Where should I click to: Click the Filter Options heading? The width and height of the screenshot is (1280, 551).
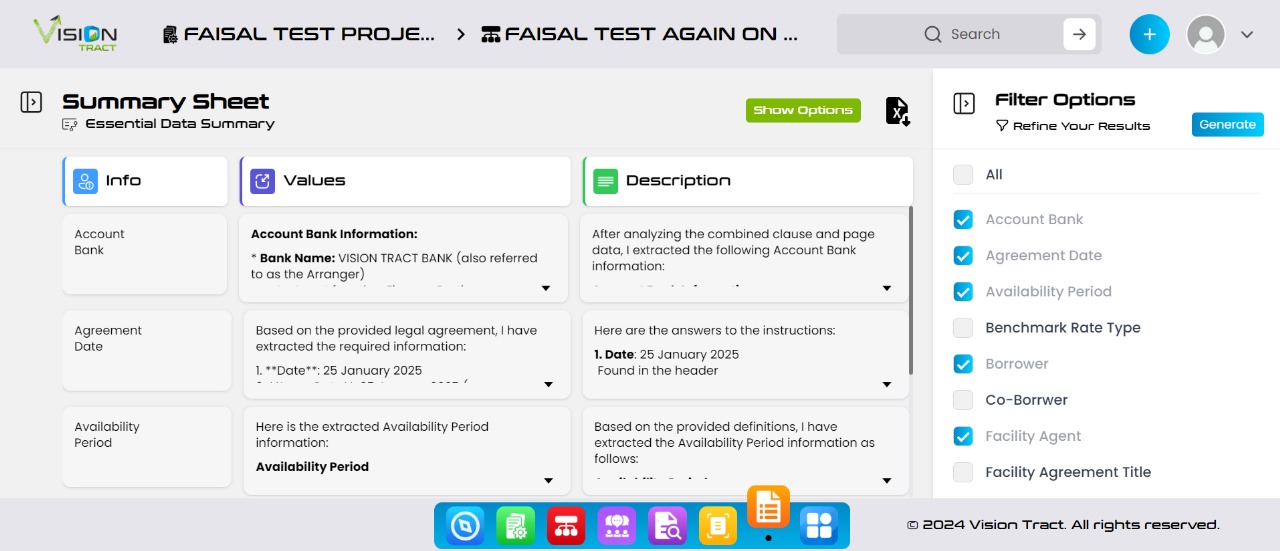point(1065,100)
